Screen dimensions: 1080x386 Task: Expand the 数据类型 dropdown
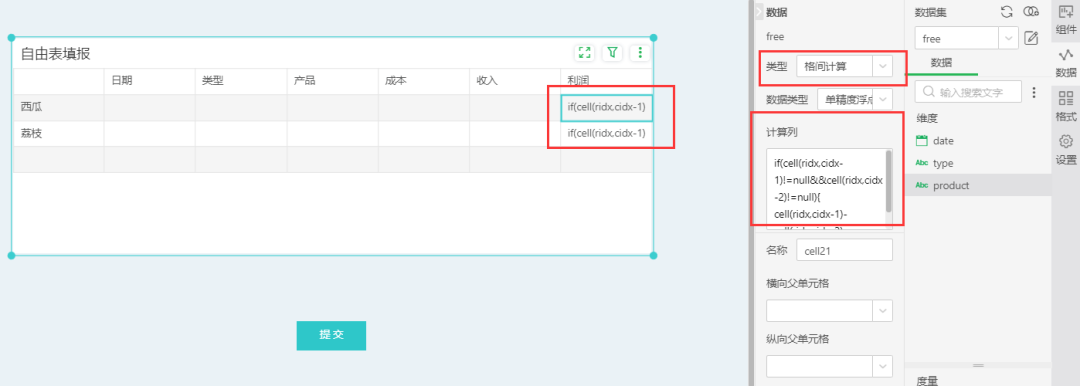tap(855, 99)
